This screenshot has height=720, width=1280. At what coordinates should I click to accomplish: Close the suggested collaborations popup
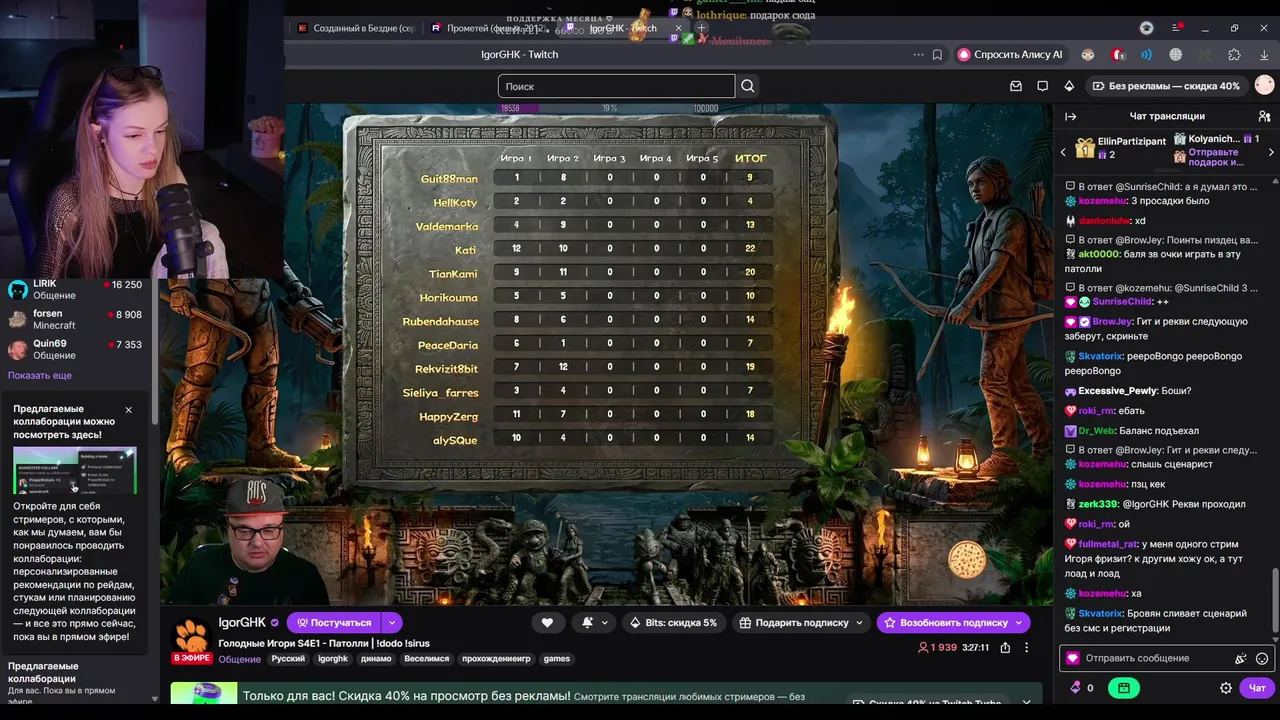click(128, 410)
